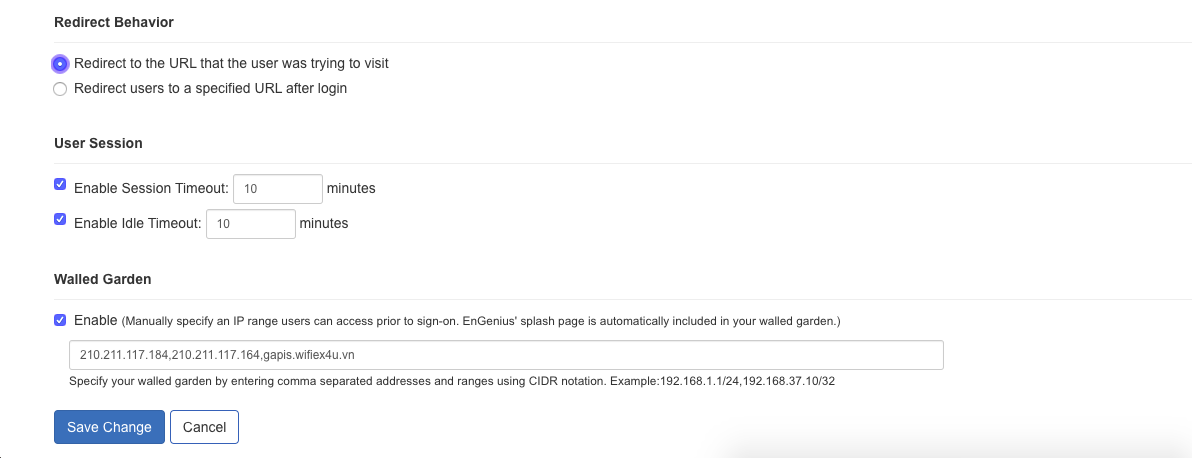1192x458 pixels.
Task: Click the 'minutes' text beside Idle Timeout
Action: tap(324, 224)
